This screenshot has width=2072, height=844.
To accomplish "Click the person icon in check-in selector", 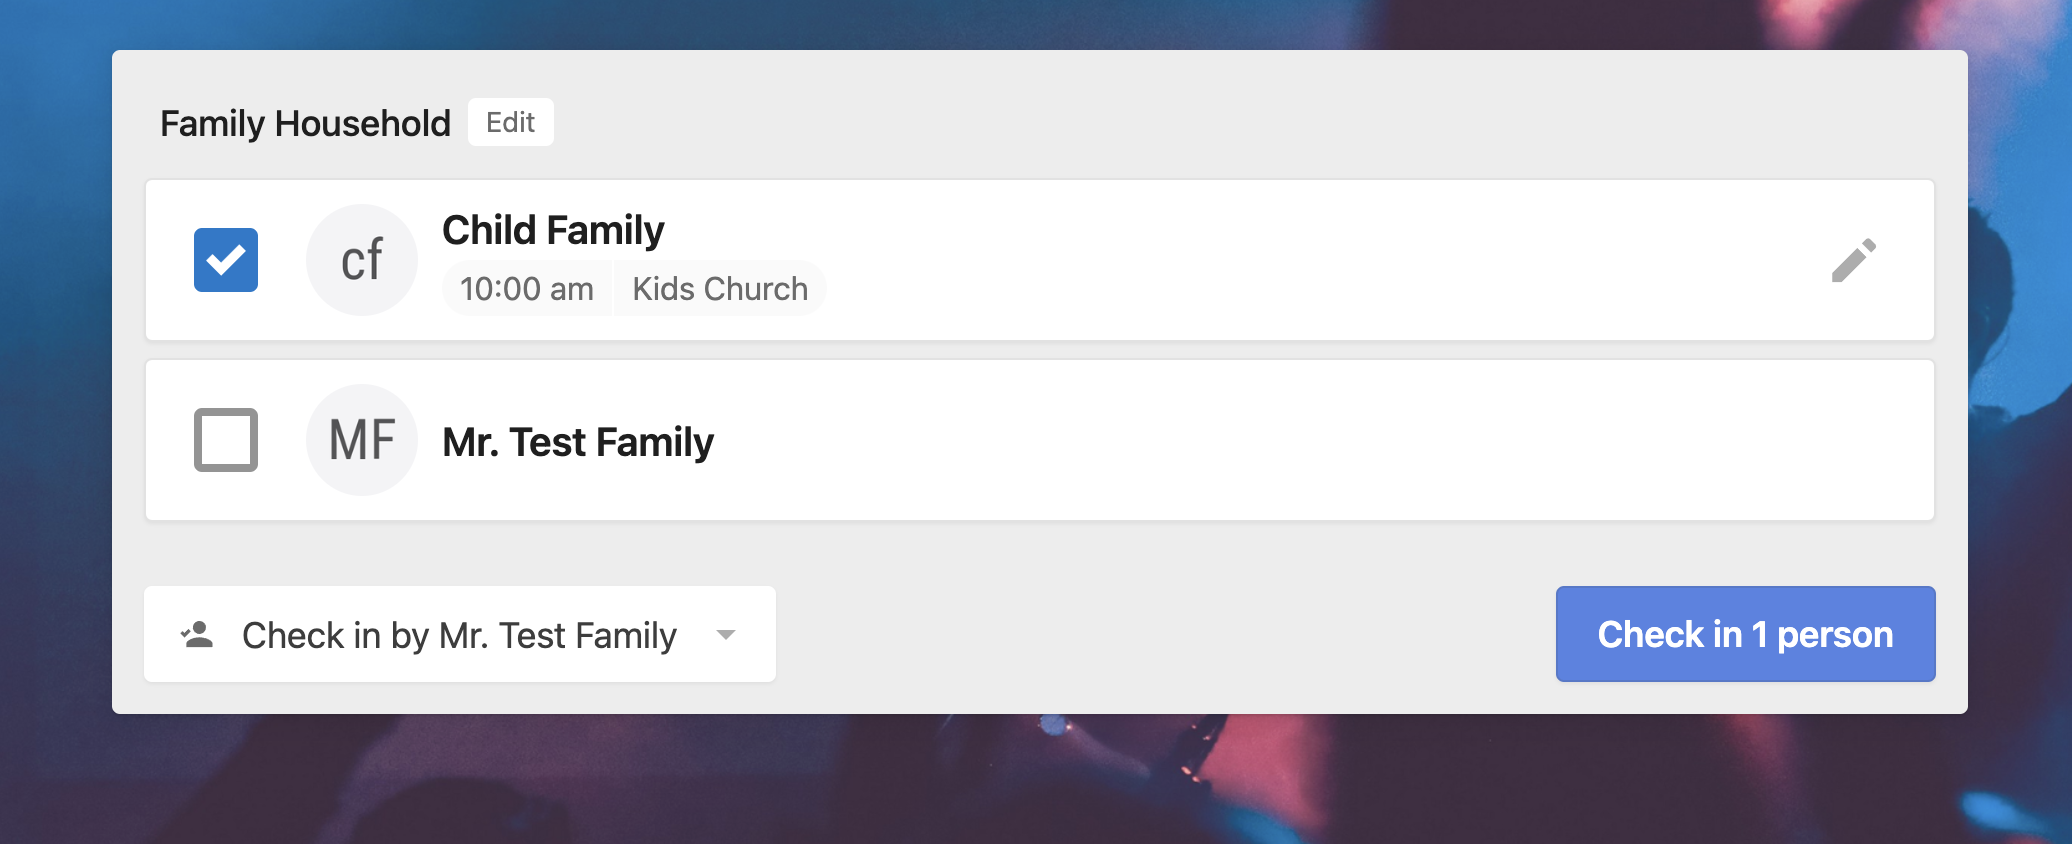I will pos(197,635).
